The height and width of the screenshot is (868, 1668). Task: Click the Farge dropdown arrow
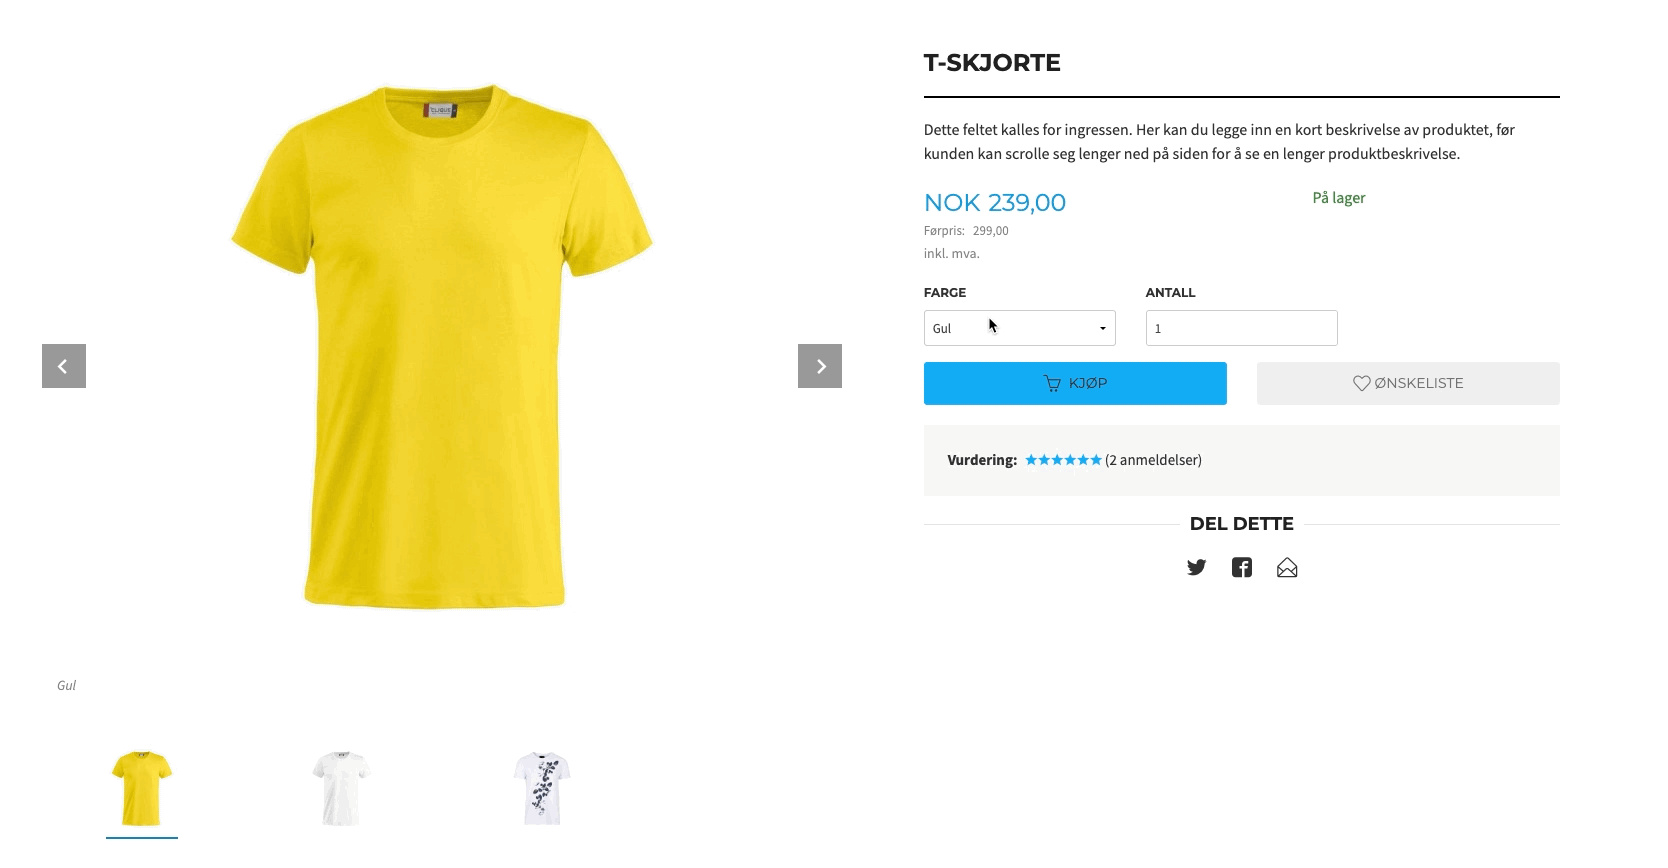point(1103,329)
